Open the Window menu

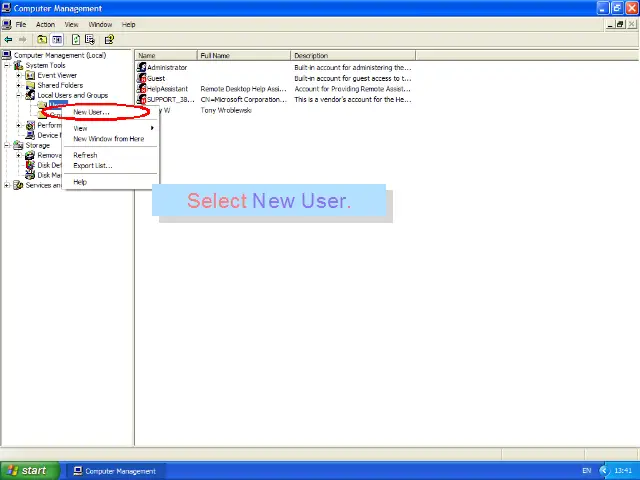(100, 24)
